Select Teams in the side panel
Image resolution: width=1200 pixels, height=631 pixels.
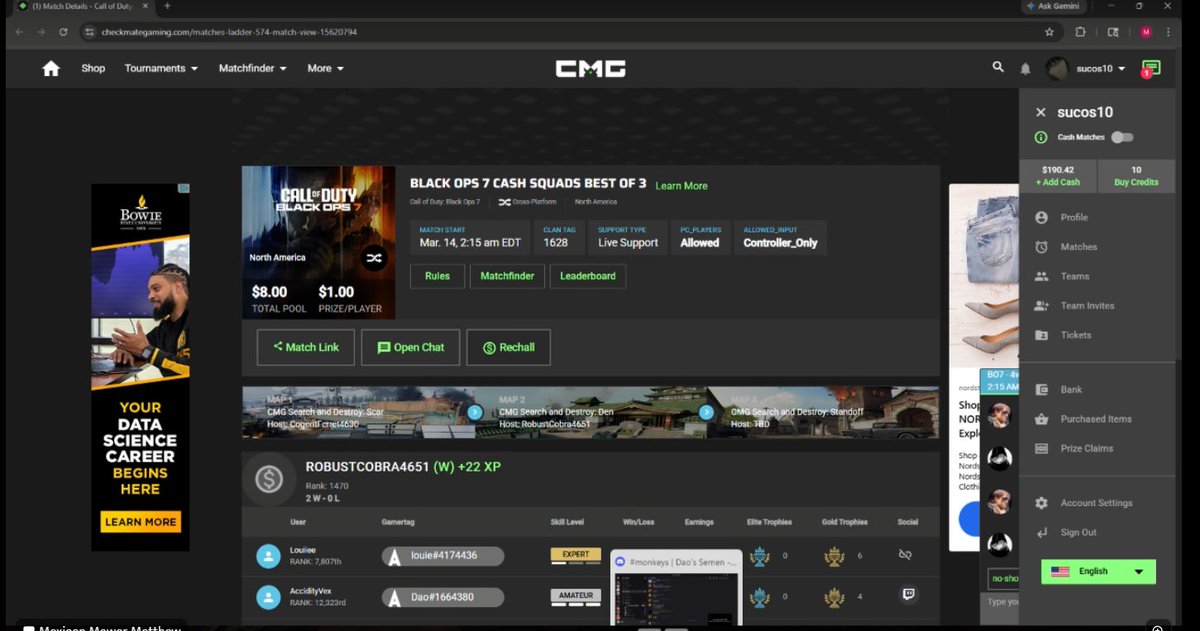pos(1075,276)
